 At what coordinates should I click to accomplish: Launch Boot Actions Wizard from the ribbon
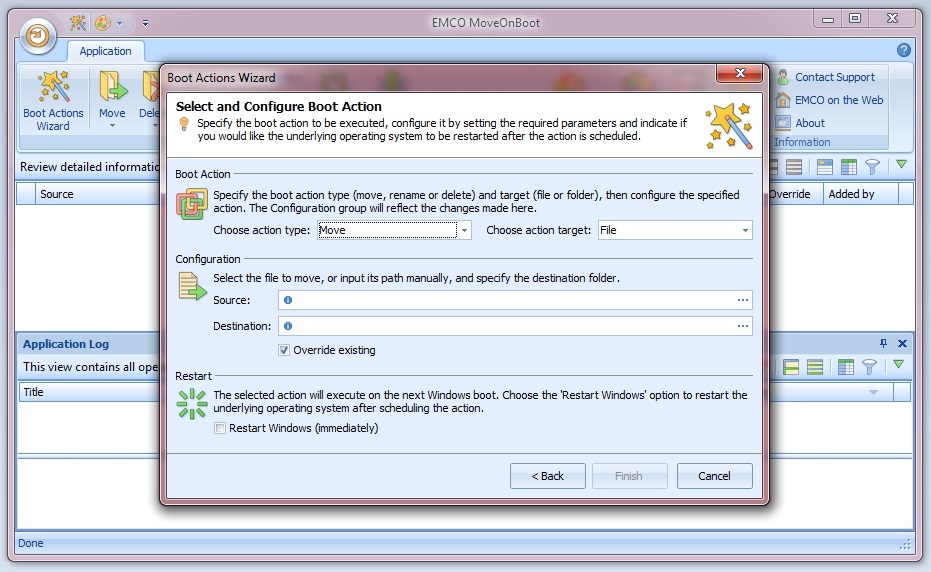[53, 101]
